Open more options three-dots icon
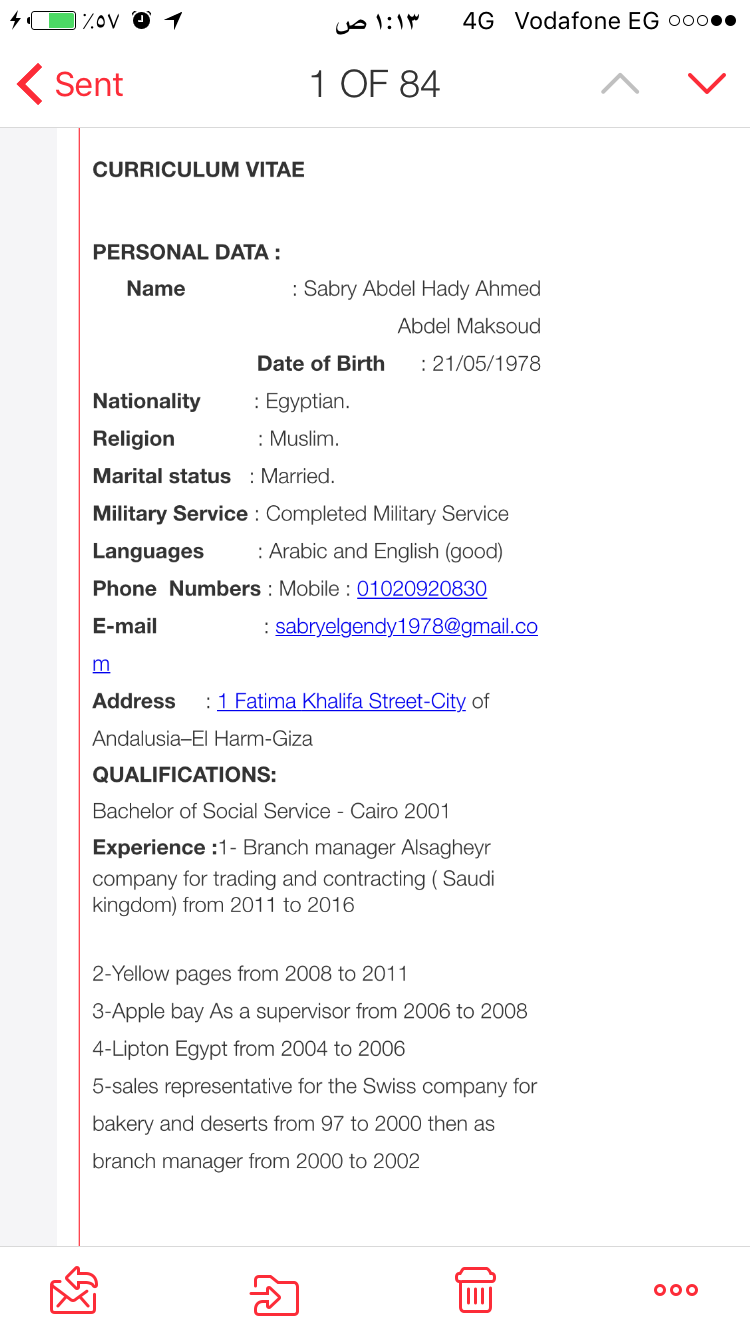 [676, 1290]
